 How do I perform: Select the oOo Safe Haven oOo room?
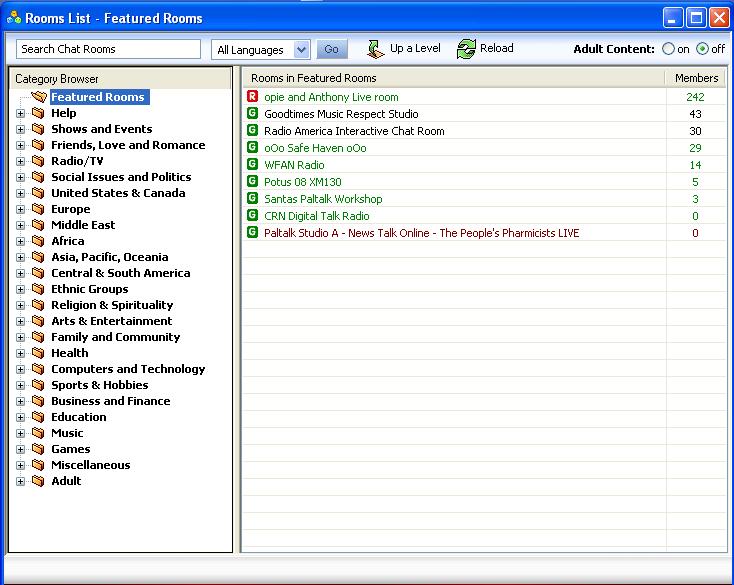pyautogui.click(x=485, y=148)
